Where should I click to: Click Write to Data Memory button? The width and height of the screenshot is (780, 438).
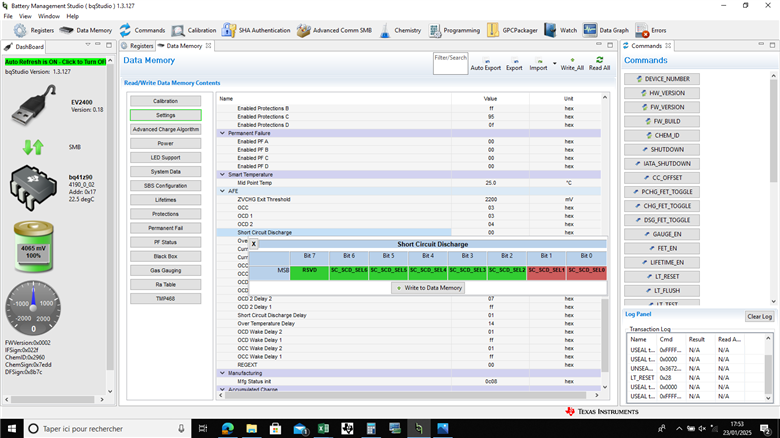click(428, 288)
